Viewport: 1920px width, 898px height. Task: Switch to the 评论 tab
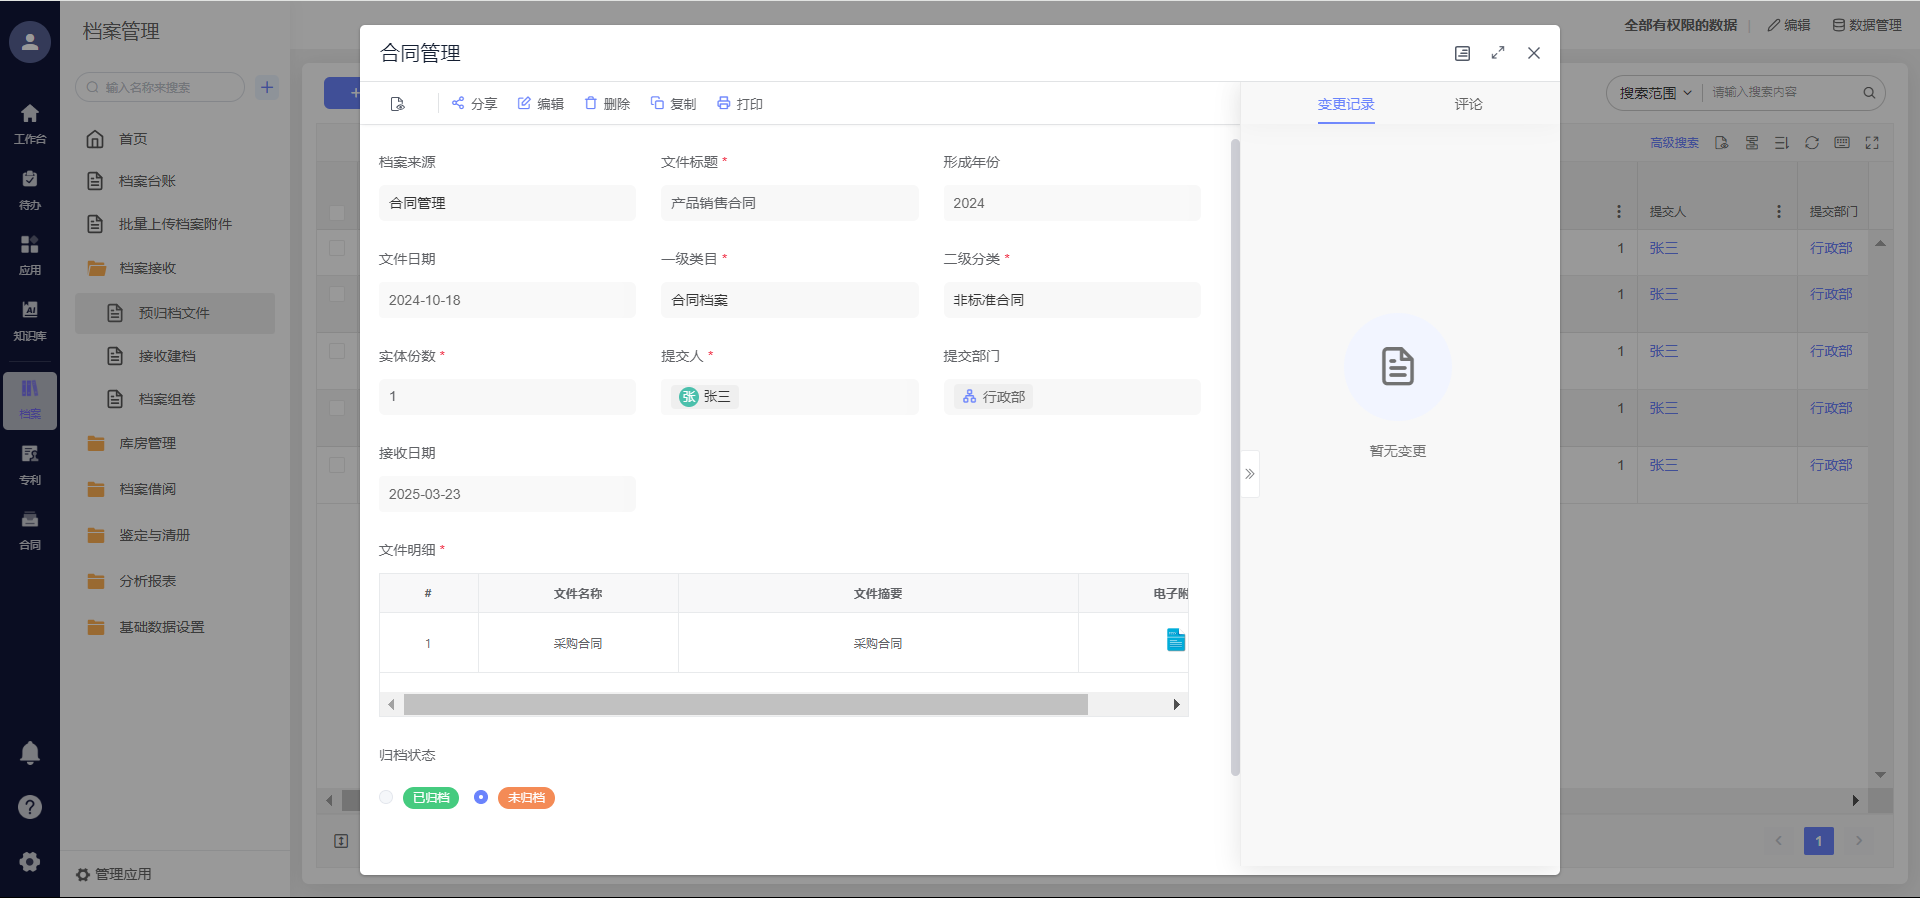[x=1468, y=104]
